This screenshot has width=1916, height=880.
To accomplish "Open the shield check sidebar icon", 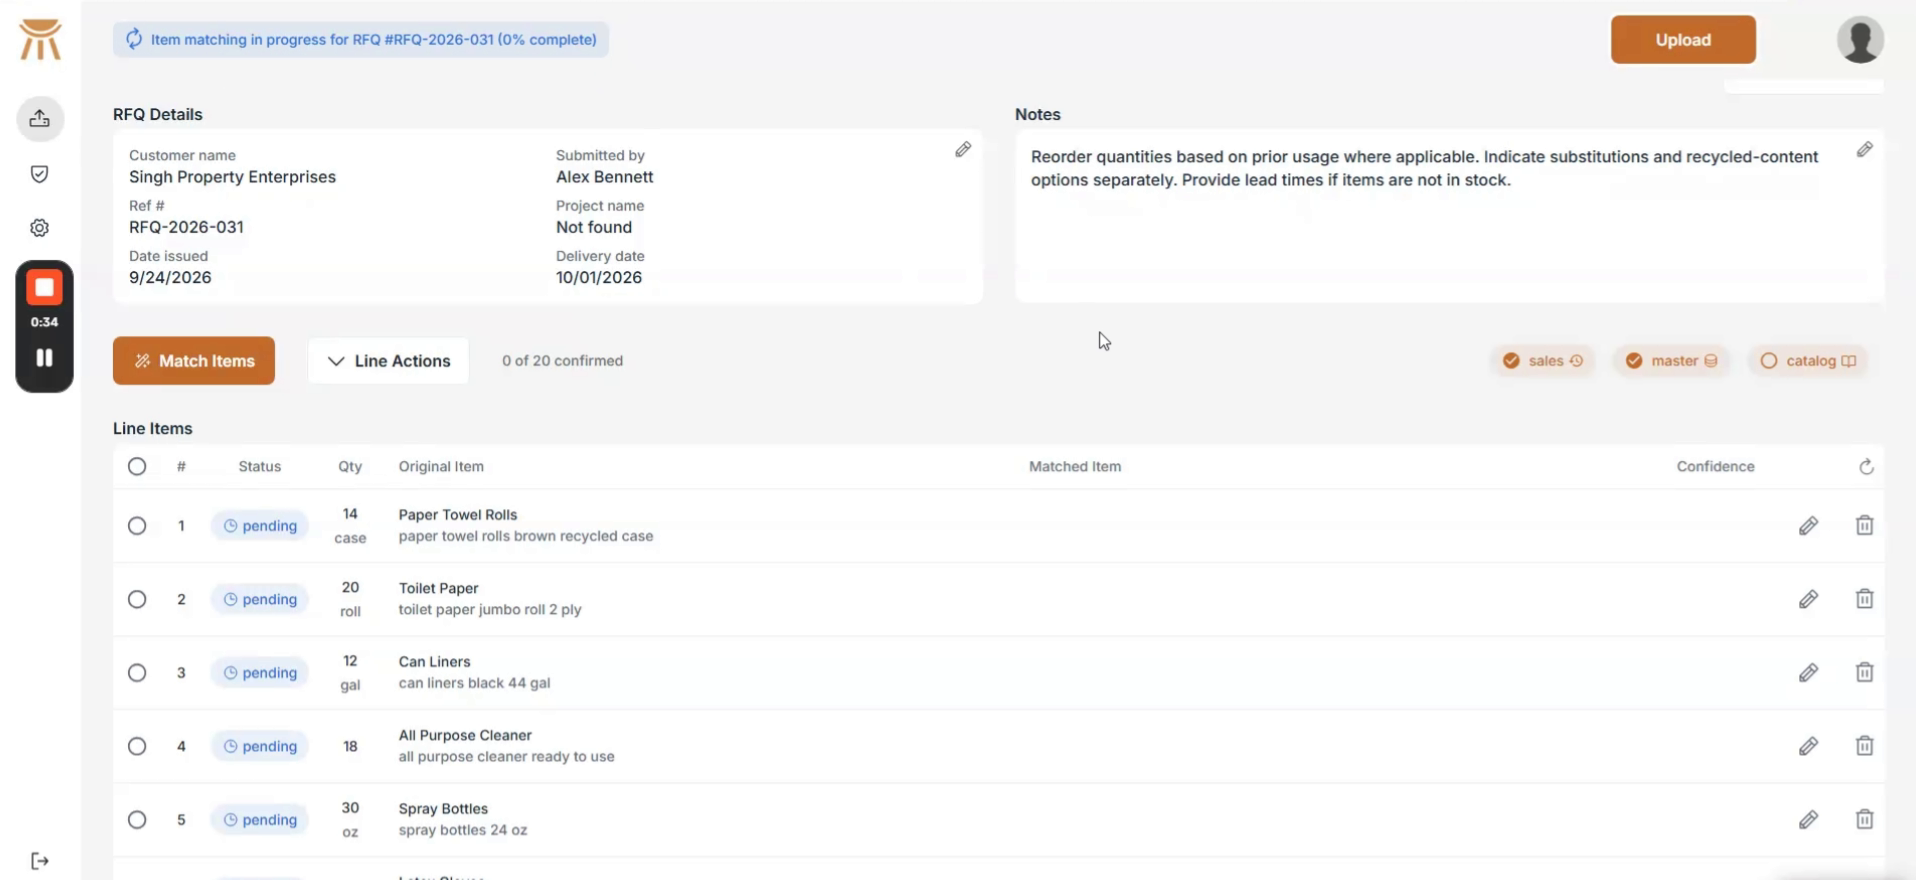I will [40, 174].
